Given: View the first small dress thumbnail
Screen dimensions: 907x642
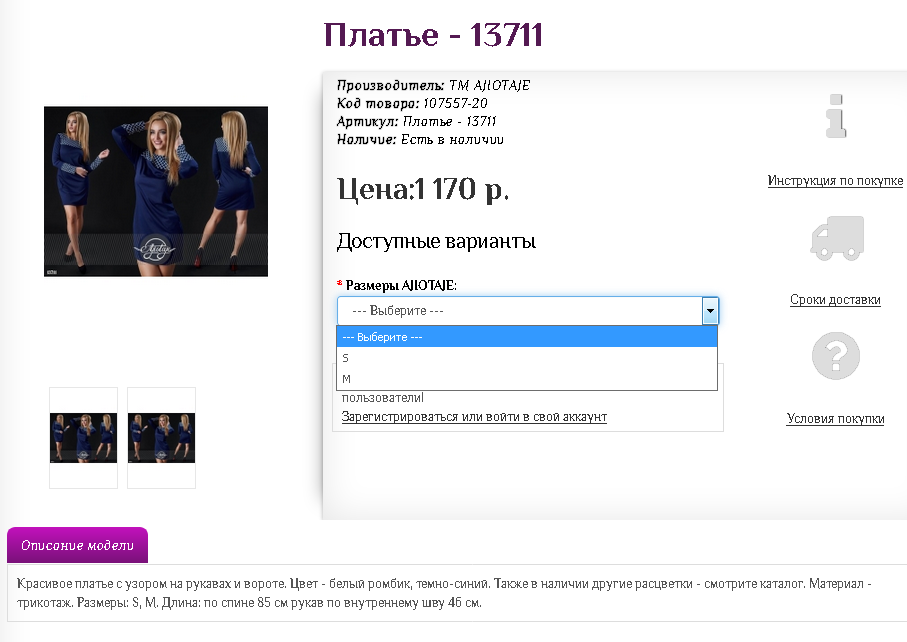Looking at the screenshot, I should pos(83,438).
